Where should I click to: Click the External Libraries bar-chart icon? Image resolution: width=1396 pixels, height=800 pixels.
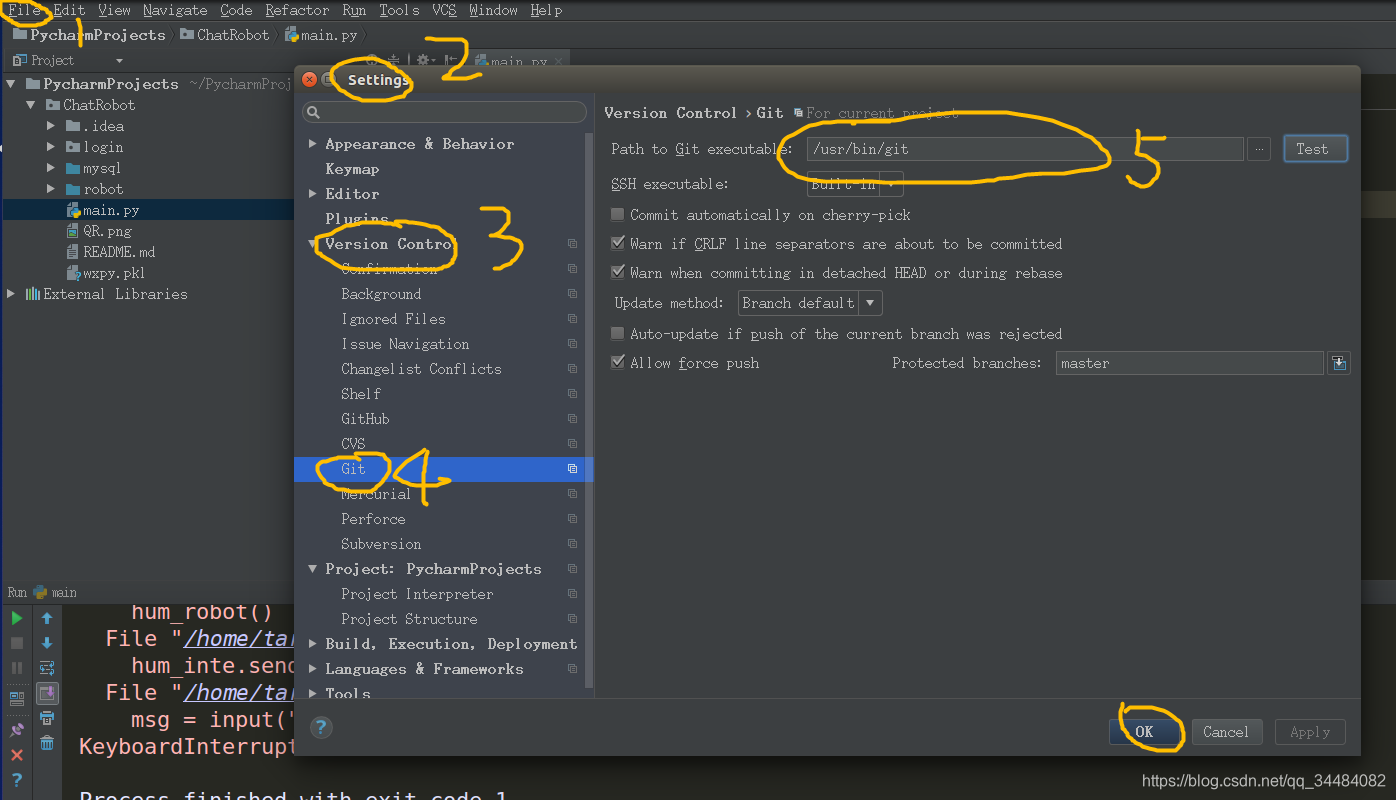pos(33,294)
